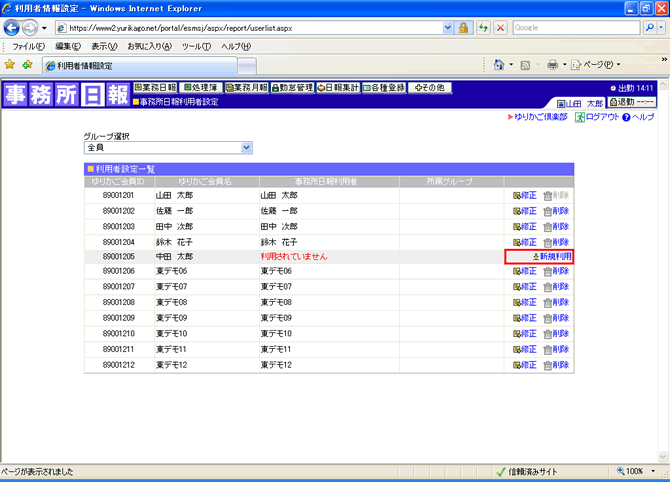Screen dimensions: 670x482
Task: Open the 100% zoom level dropdown
Action: tap(653, 471)
